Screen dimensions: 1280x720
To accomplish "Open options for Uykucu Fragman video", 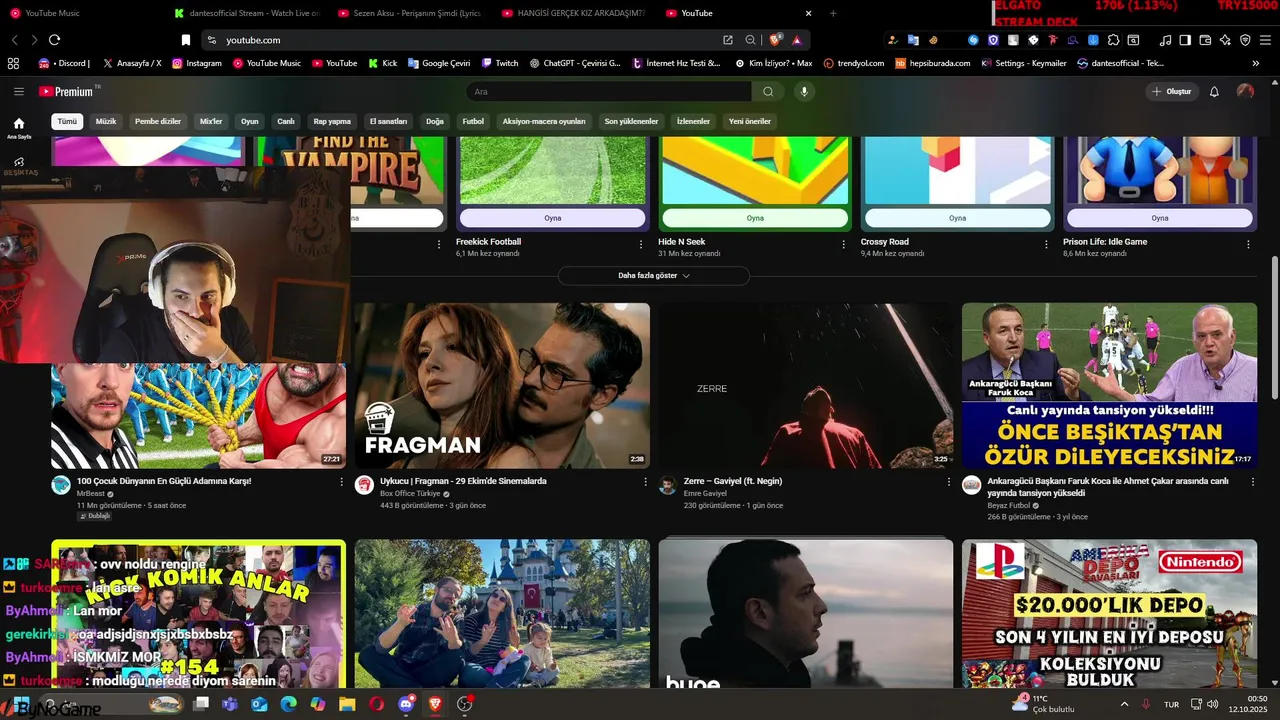I will 645,482.
